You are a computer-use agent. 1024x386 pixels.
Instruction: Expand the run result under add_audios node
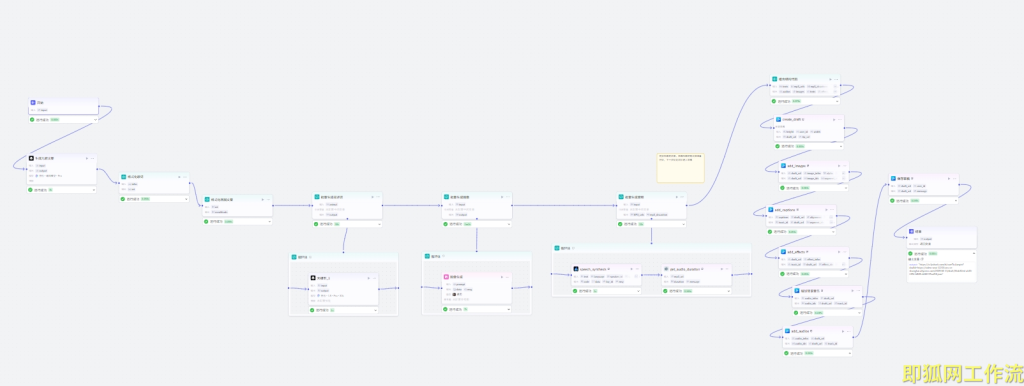click(850, 353)
